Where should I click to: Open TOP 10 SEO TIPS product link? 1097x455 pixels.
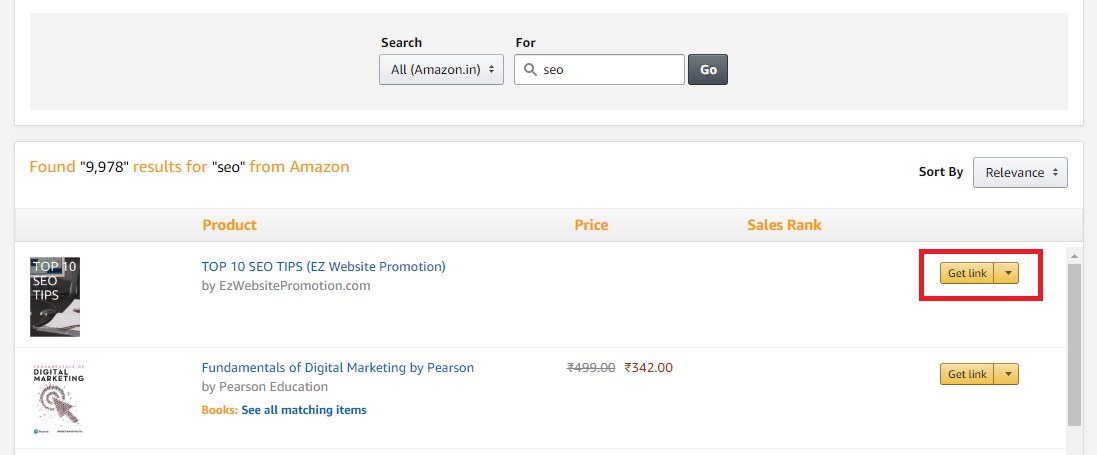click(x=323, y=267)
